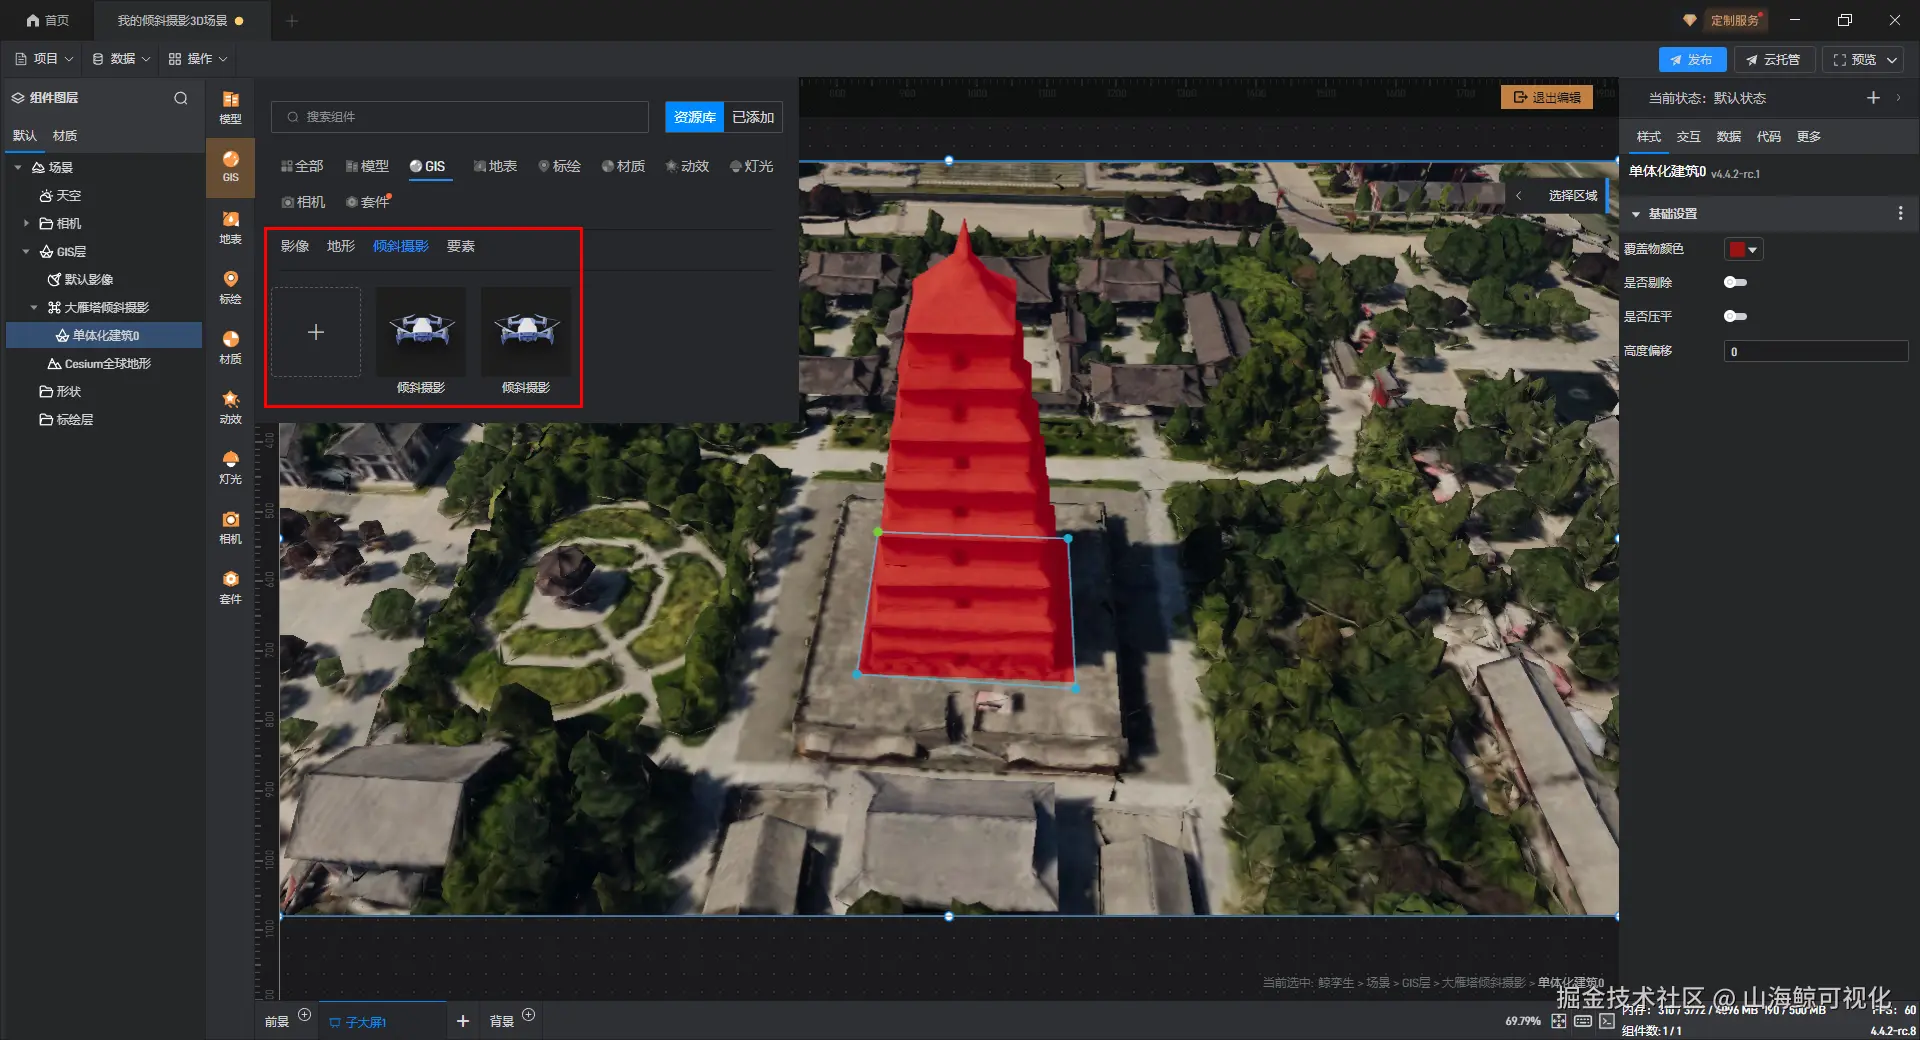Toggle the 是否压平 switch

(1736, 316)
